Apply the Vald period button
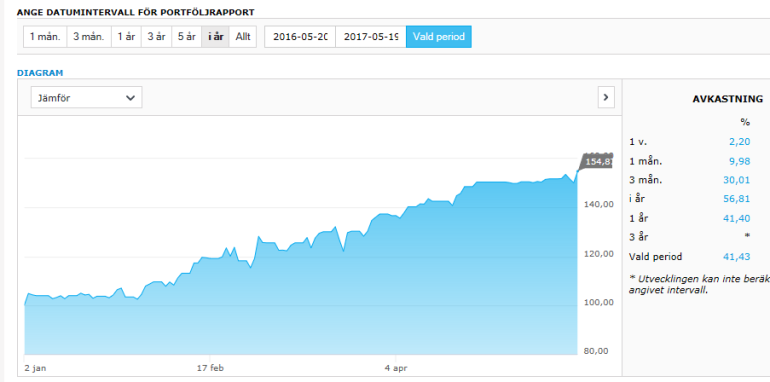This screenshot has width=770, height=382. coord(439,37)
